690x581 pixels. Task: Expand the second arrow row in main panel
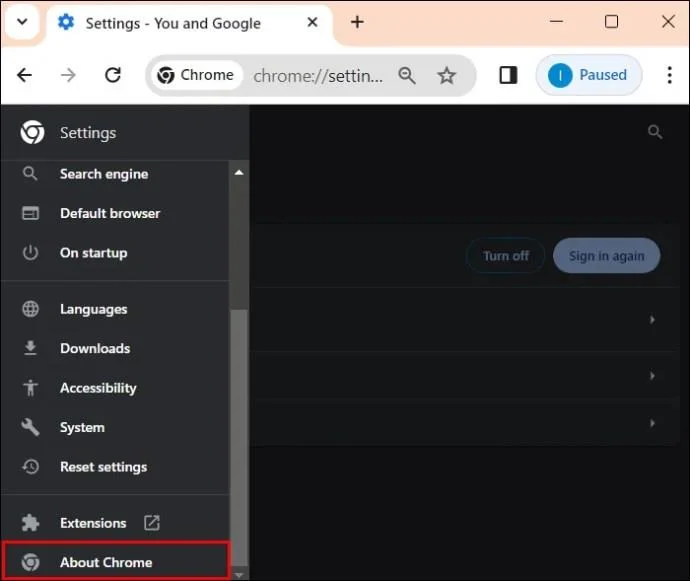tap(652, 375)
